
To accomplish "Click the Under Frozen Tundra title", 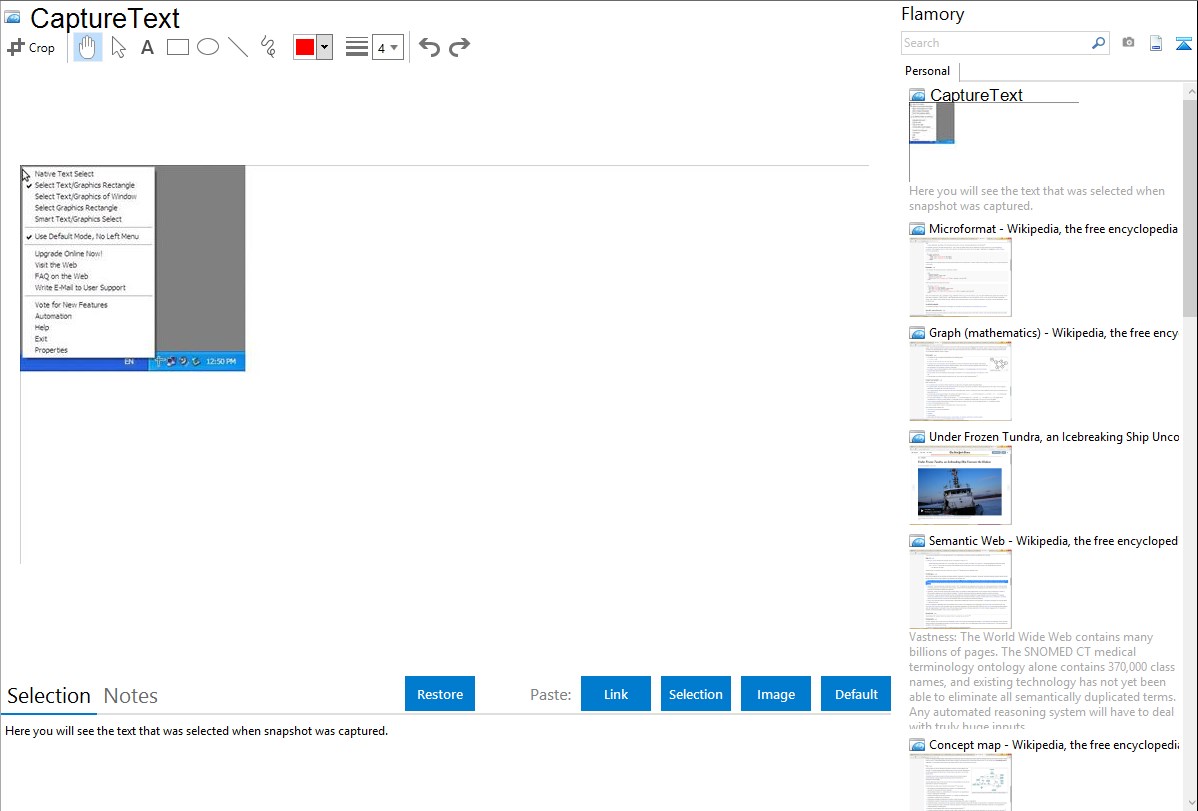I will click(1054, 436).
